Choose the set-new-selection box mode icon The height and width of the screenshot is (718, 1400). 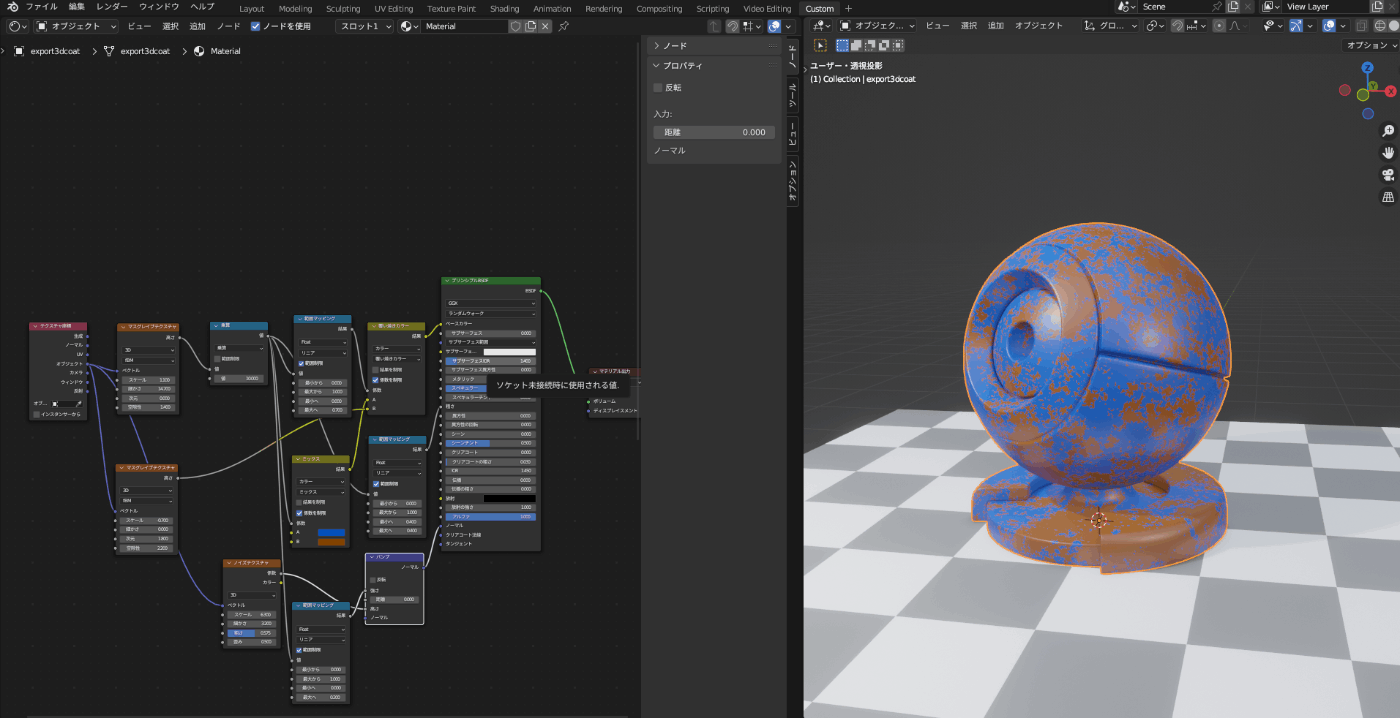coord(842,45)
